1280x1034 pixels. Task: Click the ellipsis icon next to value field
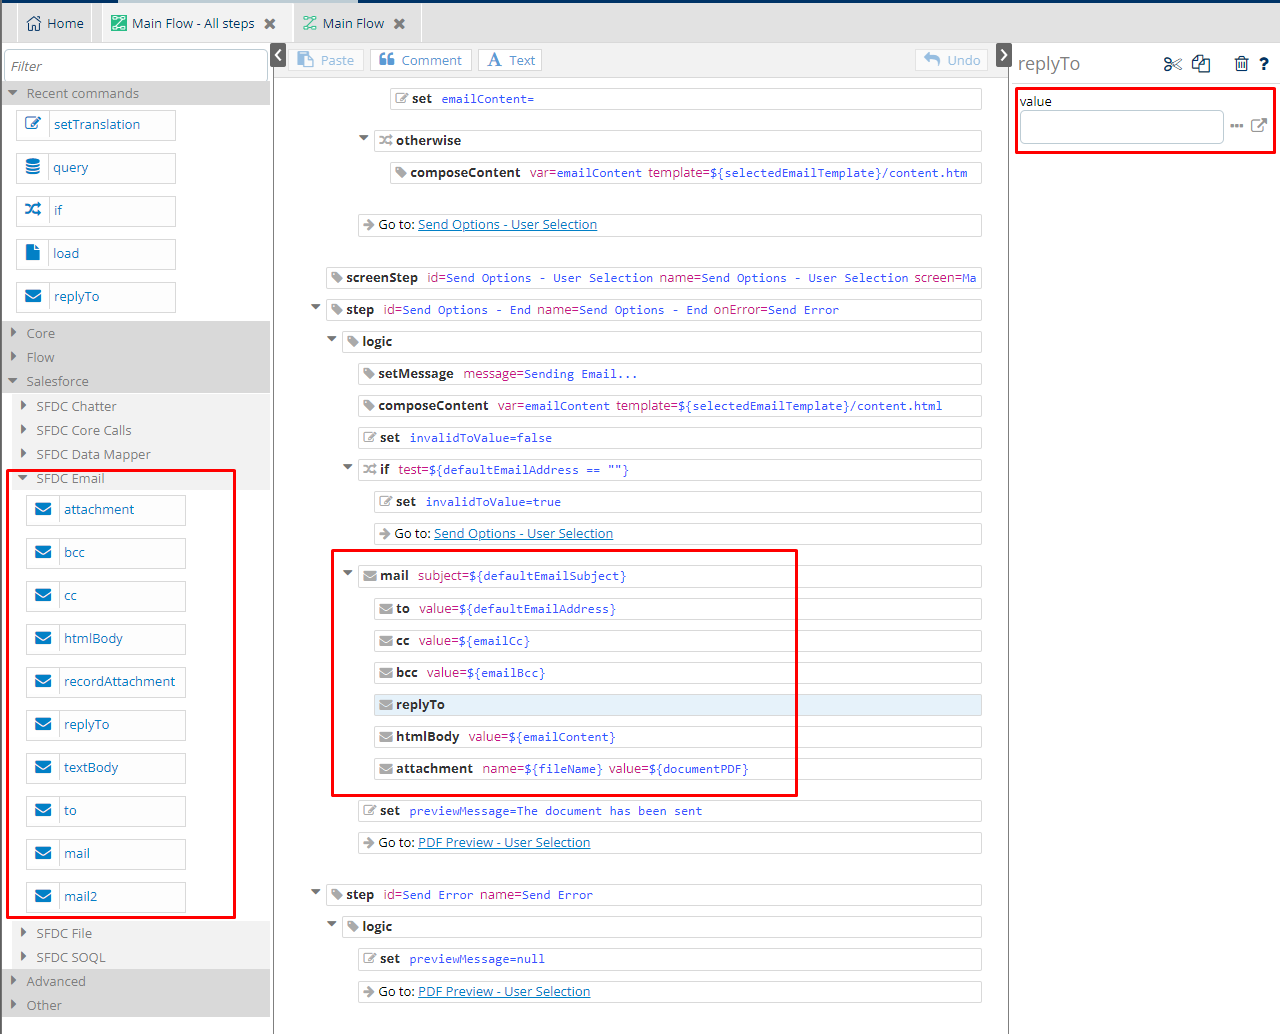pyautogui.click(x=1237, y=126)
